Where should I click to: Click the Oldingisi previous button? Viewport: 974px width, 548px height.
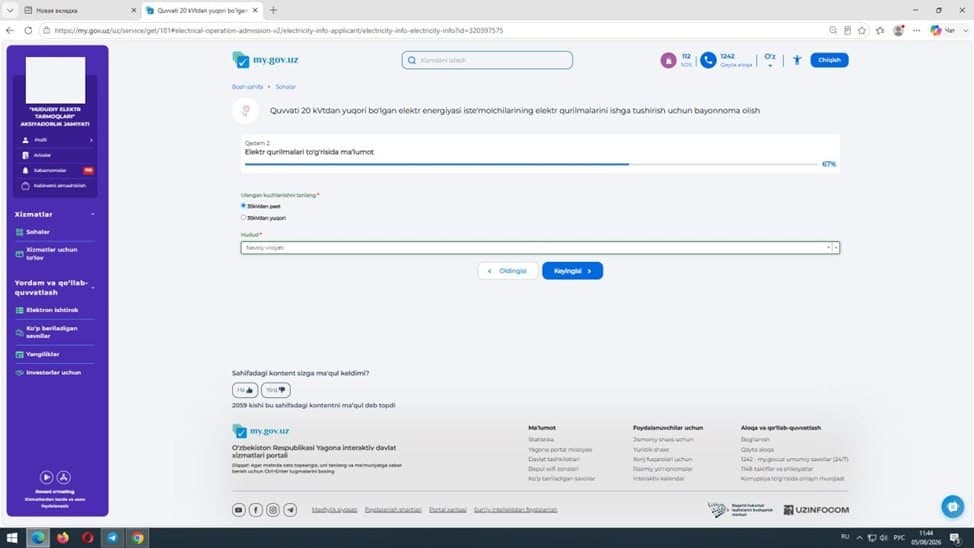[507, 271]
